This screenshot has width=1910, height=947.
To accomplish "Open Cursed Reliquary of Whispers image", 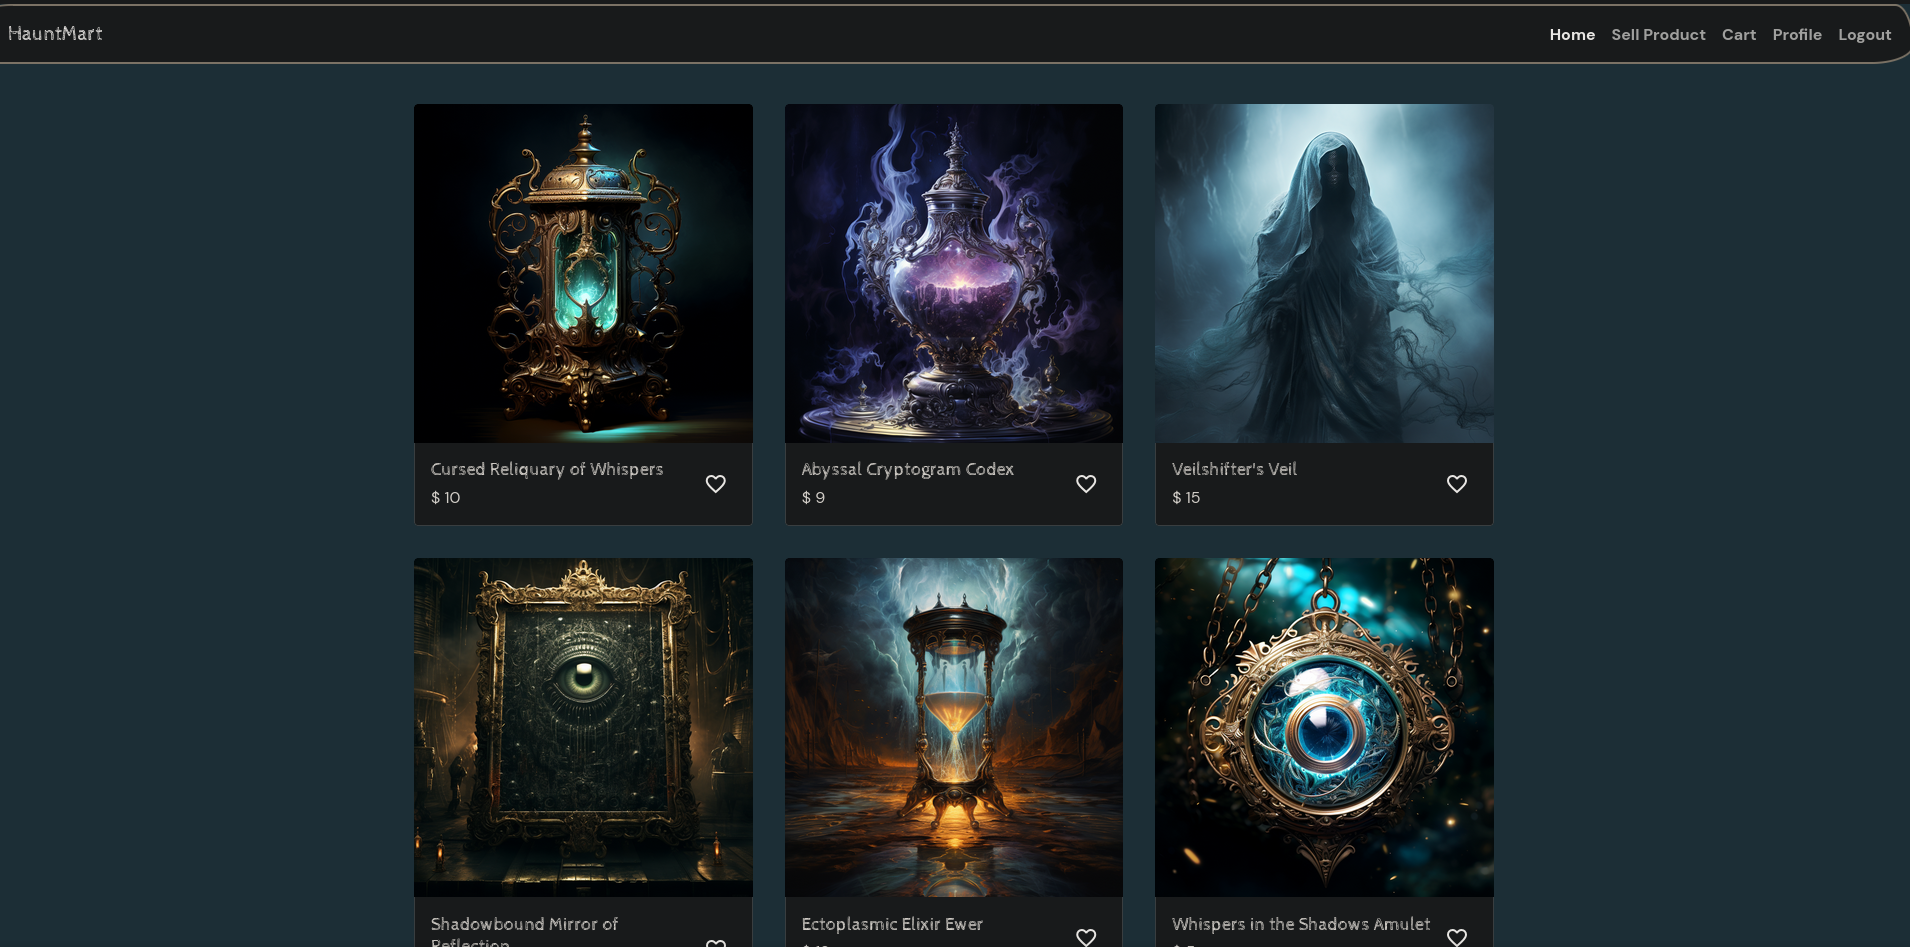I will 583,273.
